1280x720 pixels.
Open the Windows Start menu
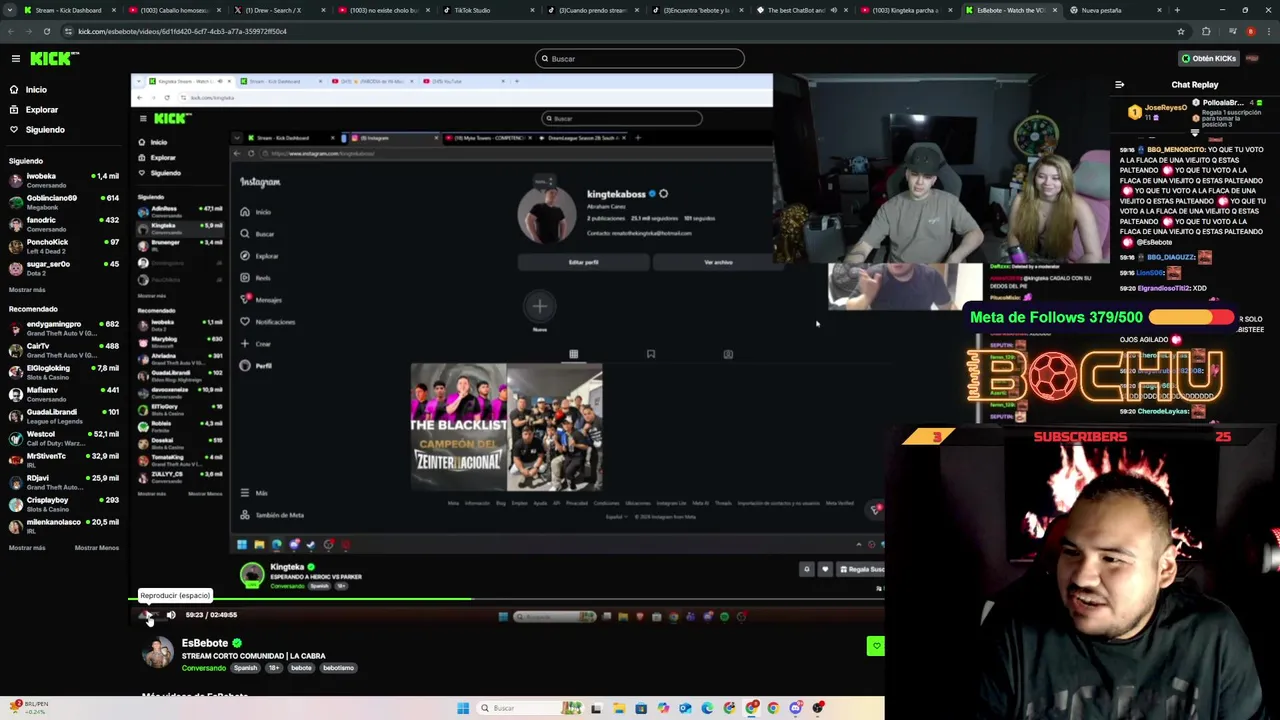click(x=463, y=708)
